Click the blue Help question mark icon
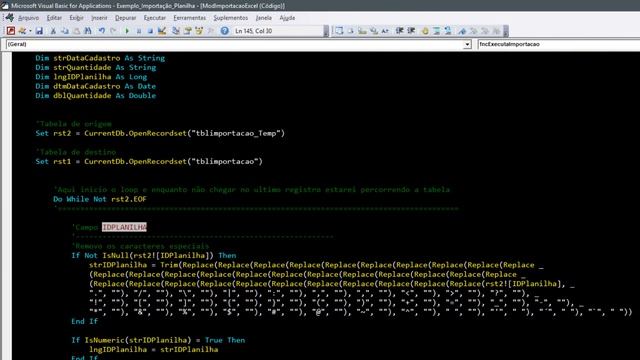This screenshot has height=360, width=640. pyautogui.click(x=224, y=31)
